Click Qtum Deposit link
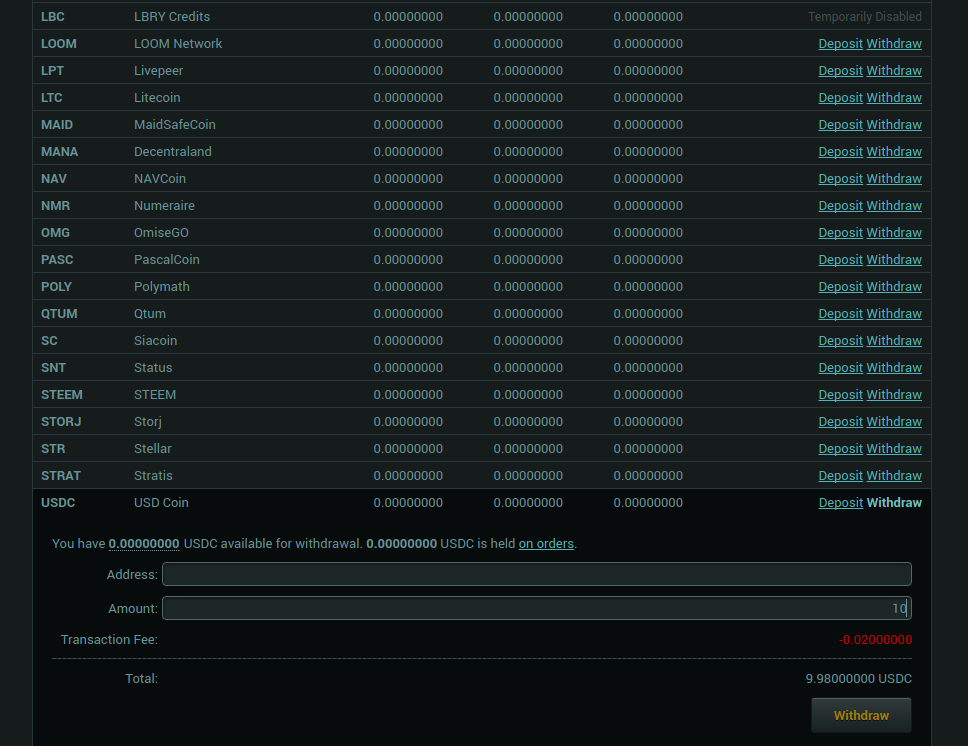 [840, 314]
